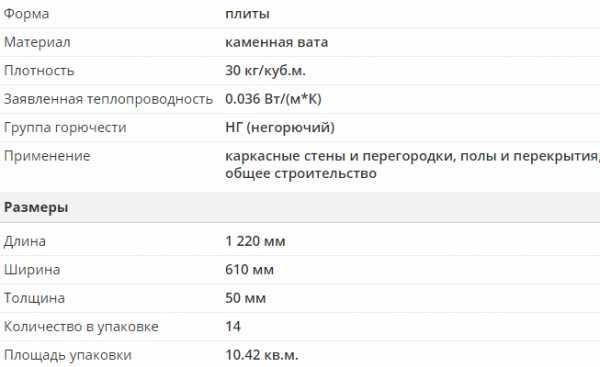
Task: Select the каменная вата value
Action: [276, 42]
